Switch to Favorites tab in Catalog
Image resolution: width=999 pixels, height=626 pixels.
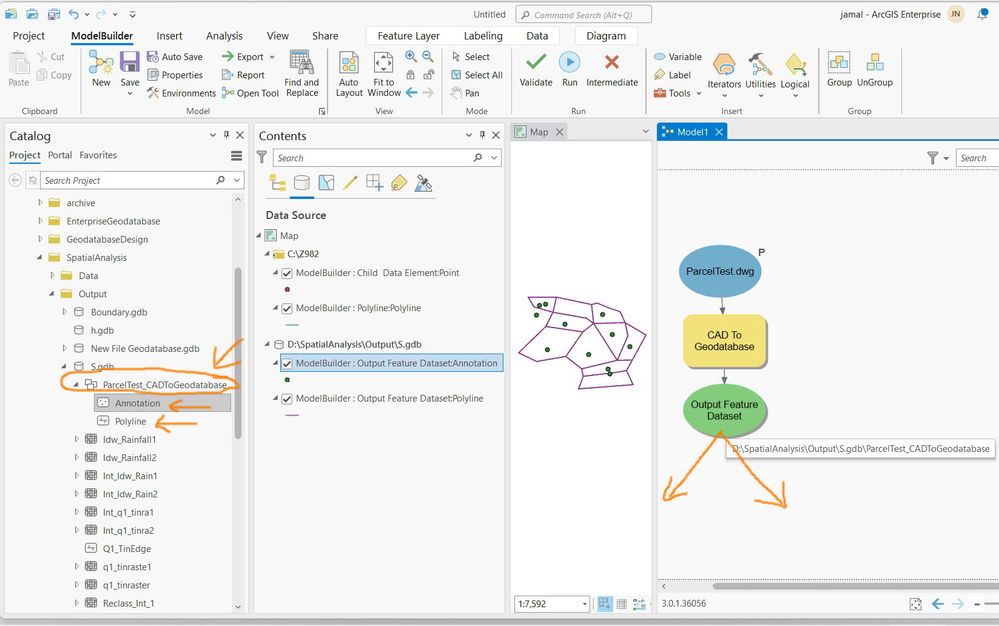[x=98, y=155]
